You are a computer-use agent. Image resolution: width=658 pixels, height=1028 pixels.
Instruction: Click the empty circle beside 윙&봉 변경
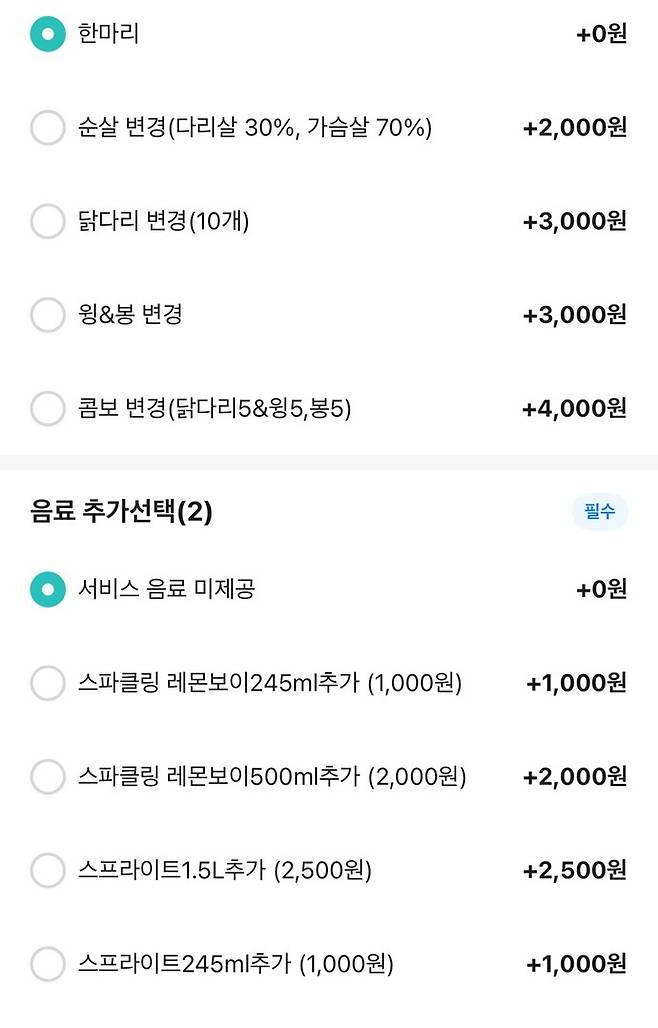pyautogui.click(x=47, y=314)
